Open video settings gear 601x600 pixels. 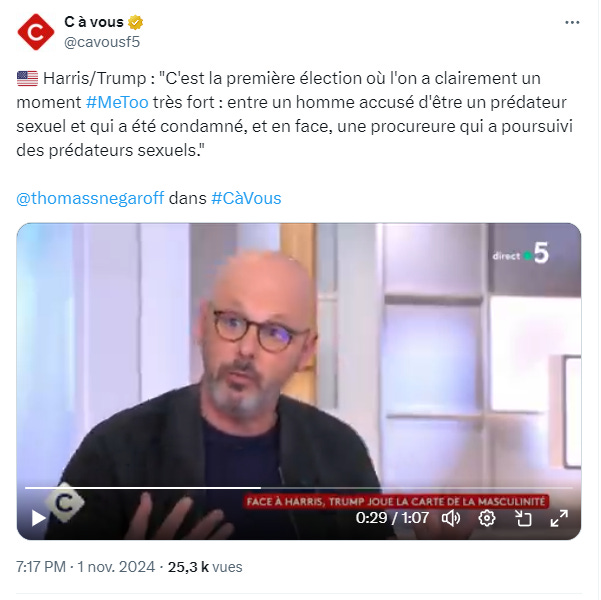click(x=487, y=518)
